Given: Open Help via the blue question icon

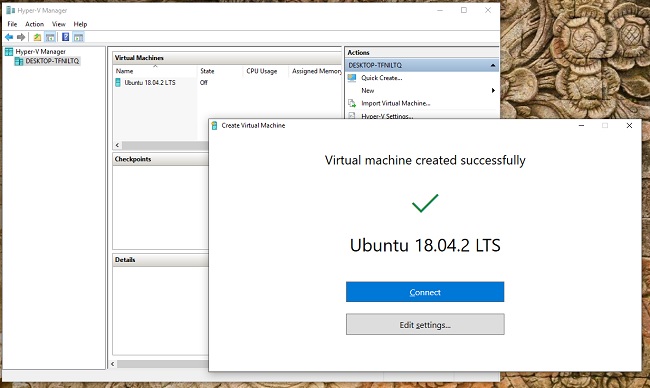Looking at the screenshot, I should (x=65, y=37).
